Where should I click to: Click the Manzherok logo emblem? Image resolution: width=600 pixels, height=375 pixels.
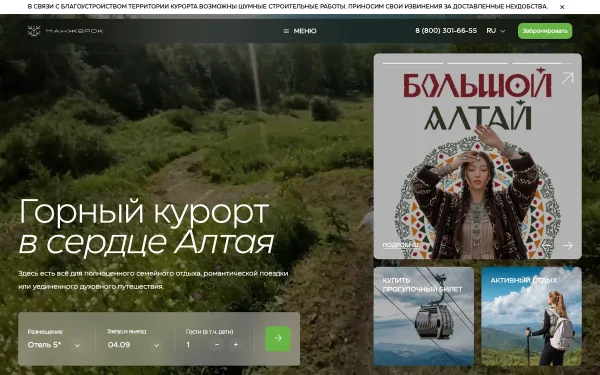coord(34,31)
